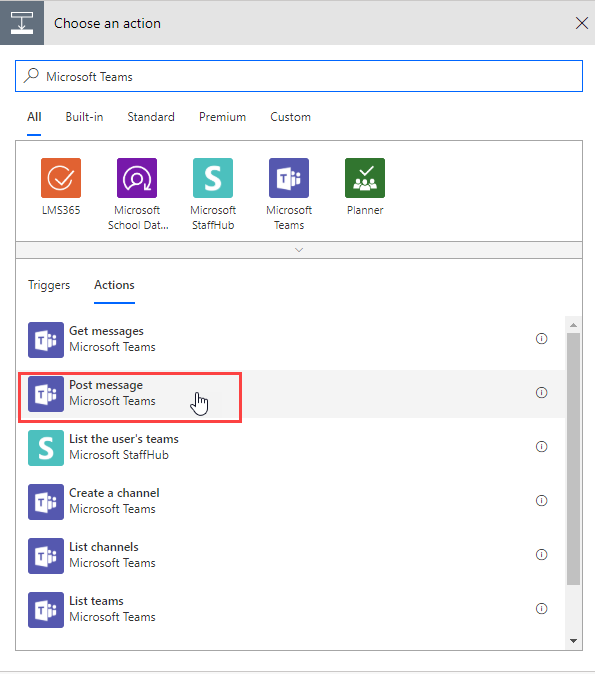Click the scrollbar down arrow in actions list
The width and height of the screenshot is (595, 674).
(573, 640)
